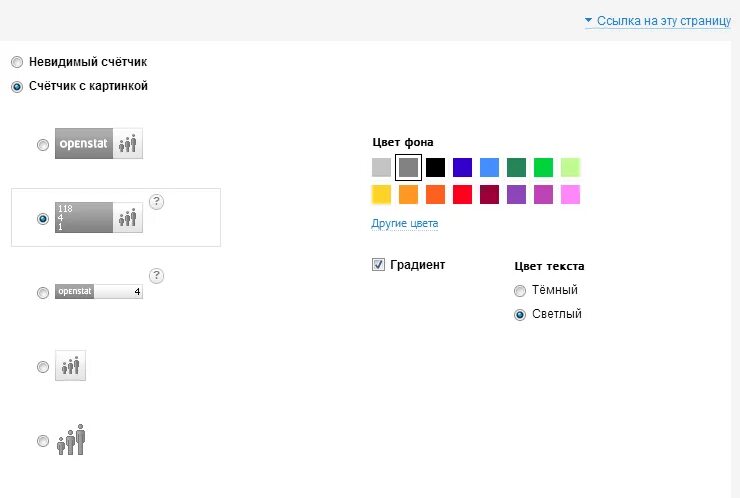Choose the Тёмный text color option
The image size is (740, 498).
(519, 291)
